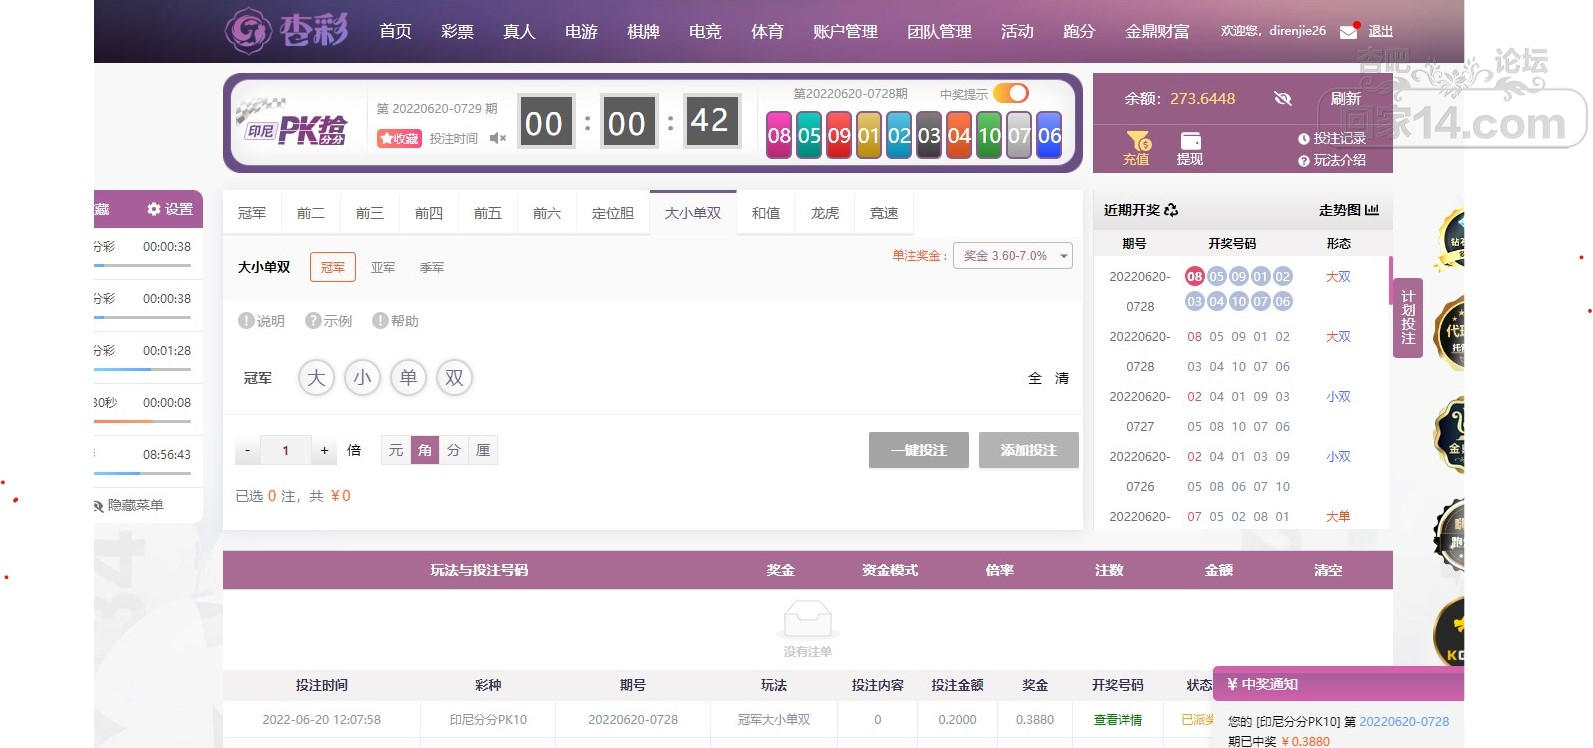Open the 金鼎财富 menu item
The width and height of the screenshot is (1593, 748).
(1157, 31)
